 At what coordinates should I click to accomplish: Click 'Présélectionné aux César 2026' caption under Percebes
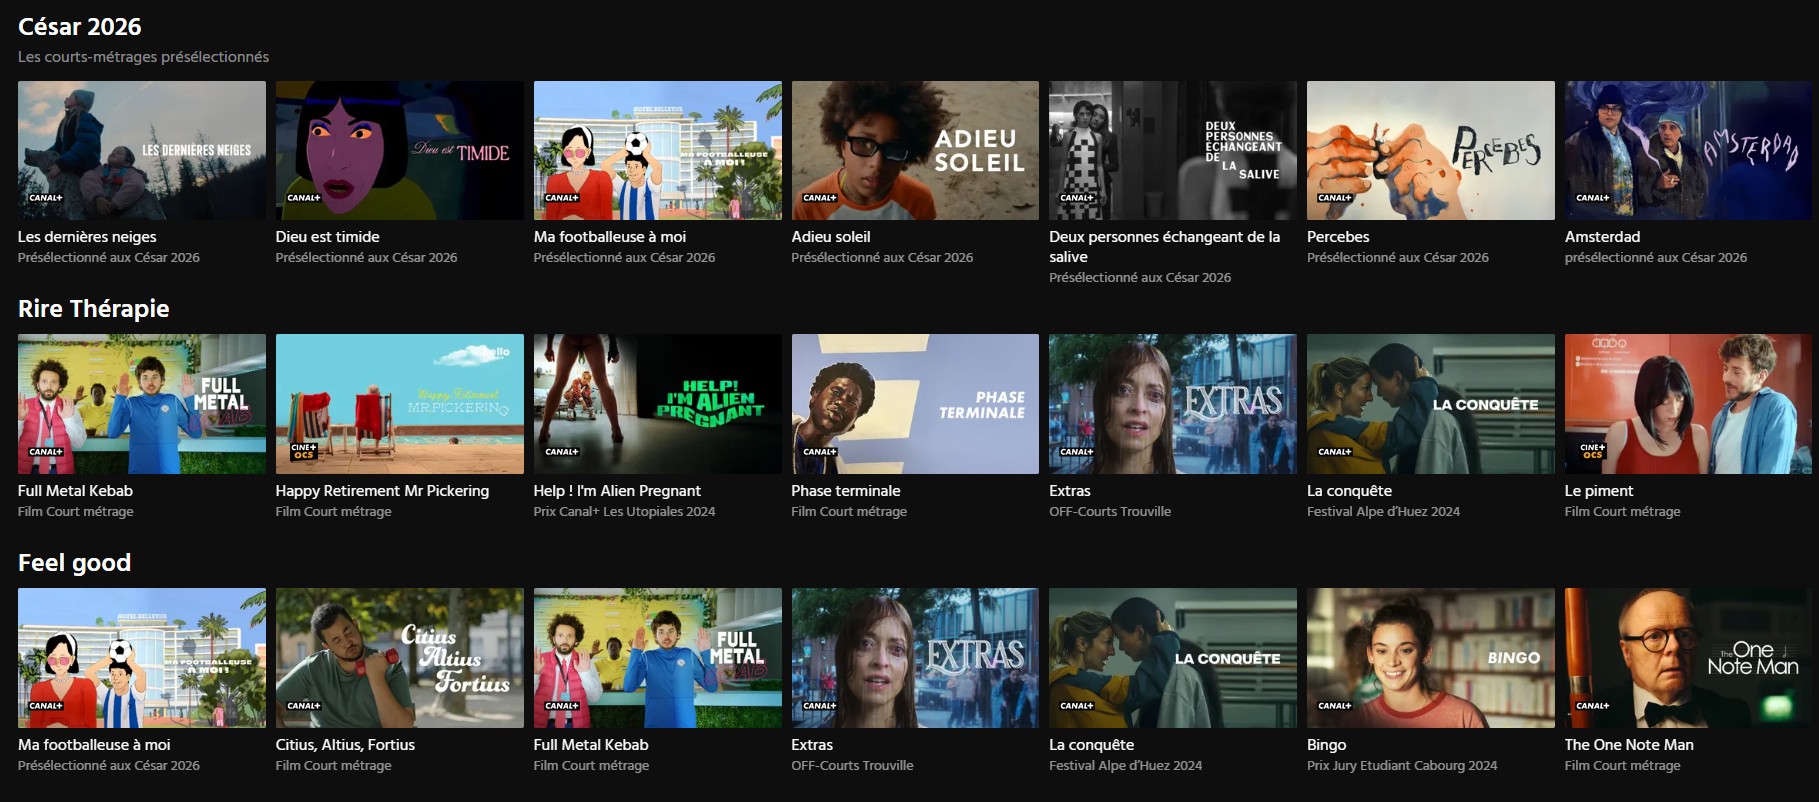1398,258
